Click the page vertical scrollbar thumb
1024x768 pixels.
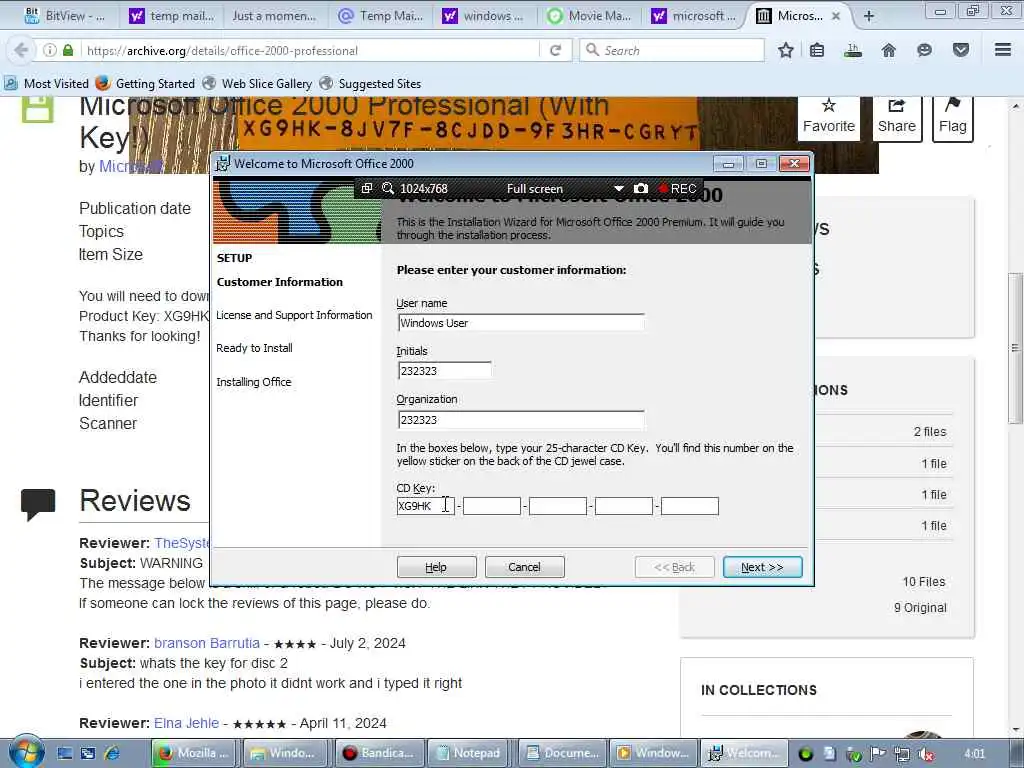pos(1015,348)
